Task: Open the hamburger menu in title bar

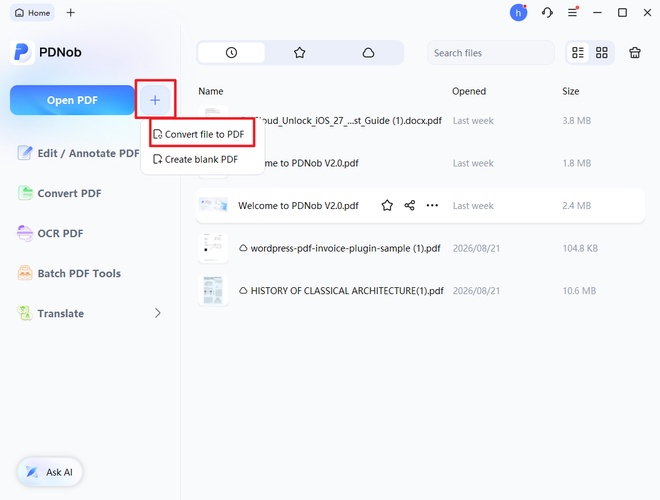Action: (572, 13)
